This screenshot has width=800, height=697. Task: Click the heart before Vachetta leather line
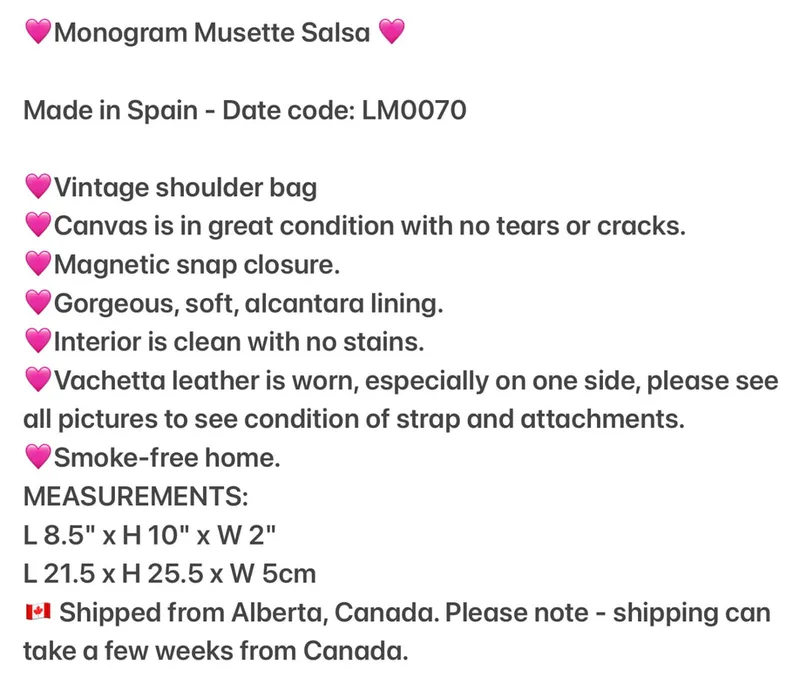tap(38, 380)
